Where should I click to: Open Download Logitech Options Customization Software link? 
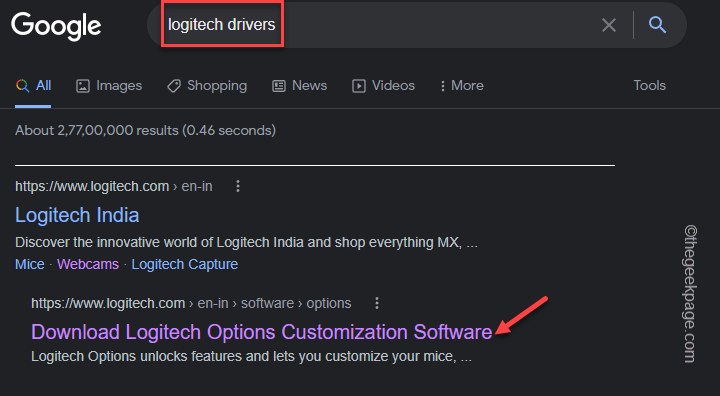(262, 332)
